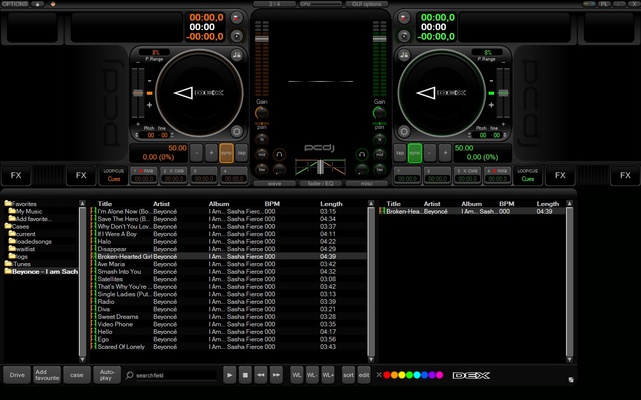Click the left channel volume fader
The height and width of the screenshot is (400, 641).
coord(262,39)
